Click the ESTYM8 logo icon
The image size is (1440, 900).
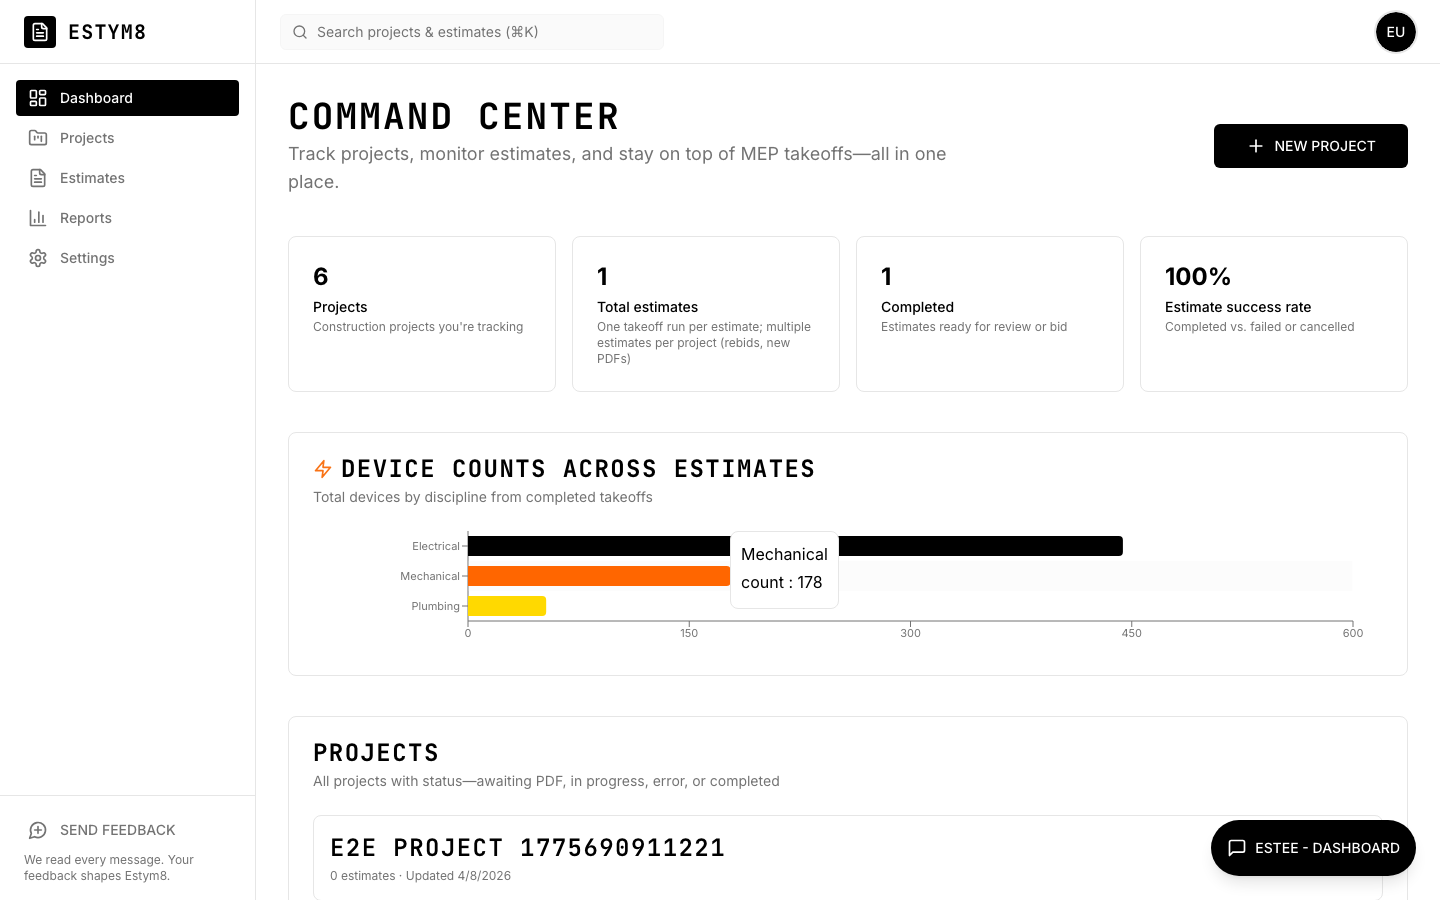coord(40,32)
